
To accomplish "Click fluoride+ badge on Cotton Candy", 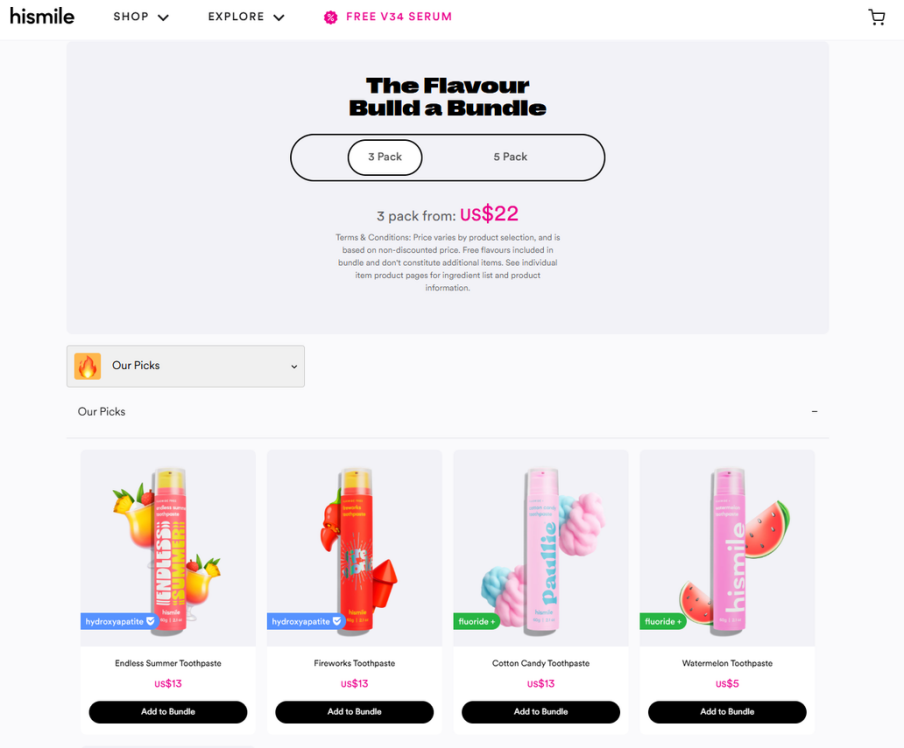I will coord(476,621).
